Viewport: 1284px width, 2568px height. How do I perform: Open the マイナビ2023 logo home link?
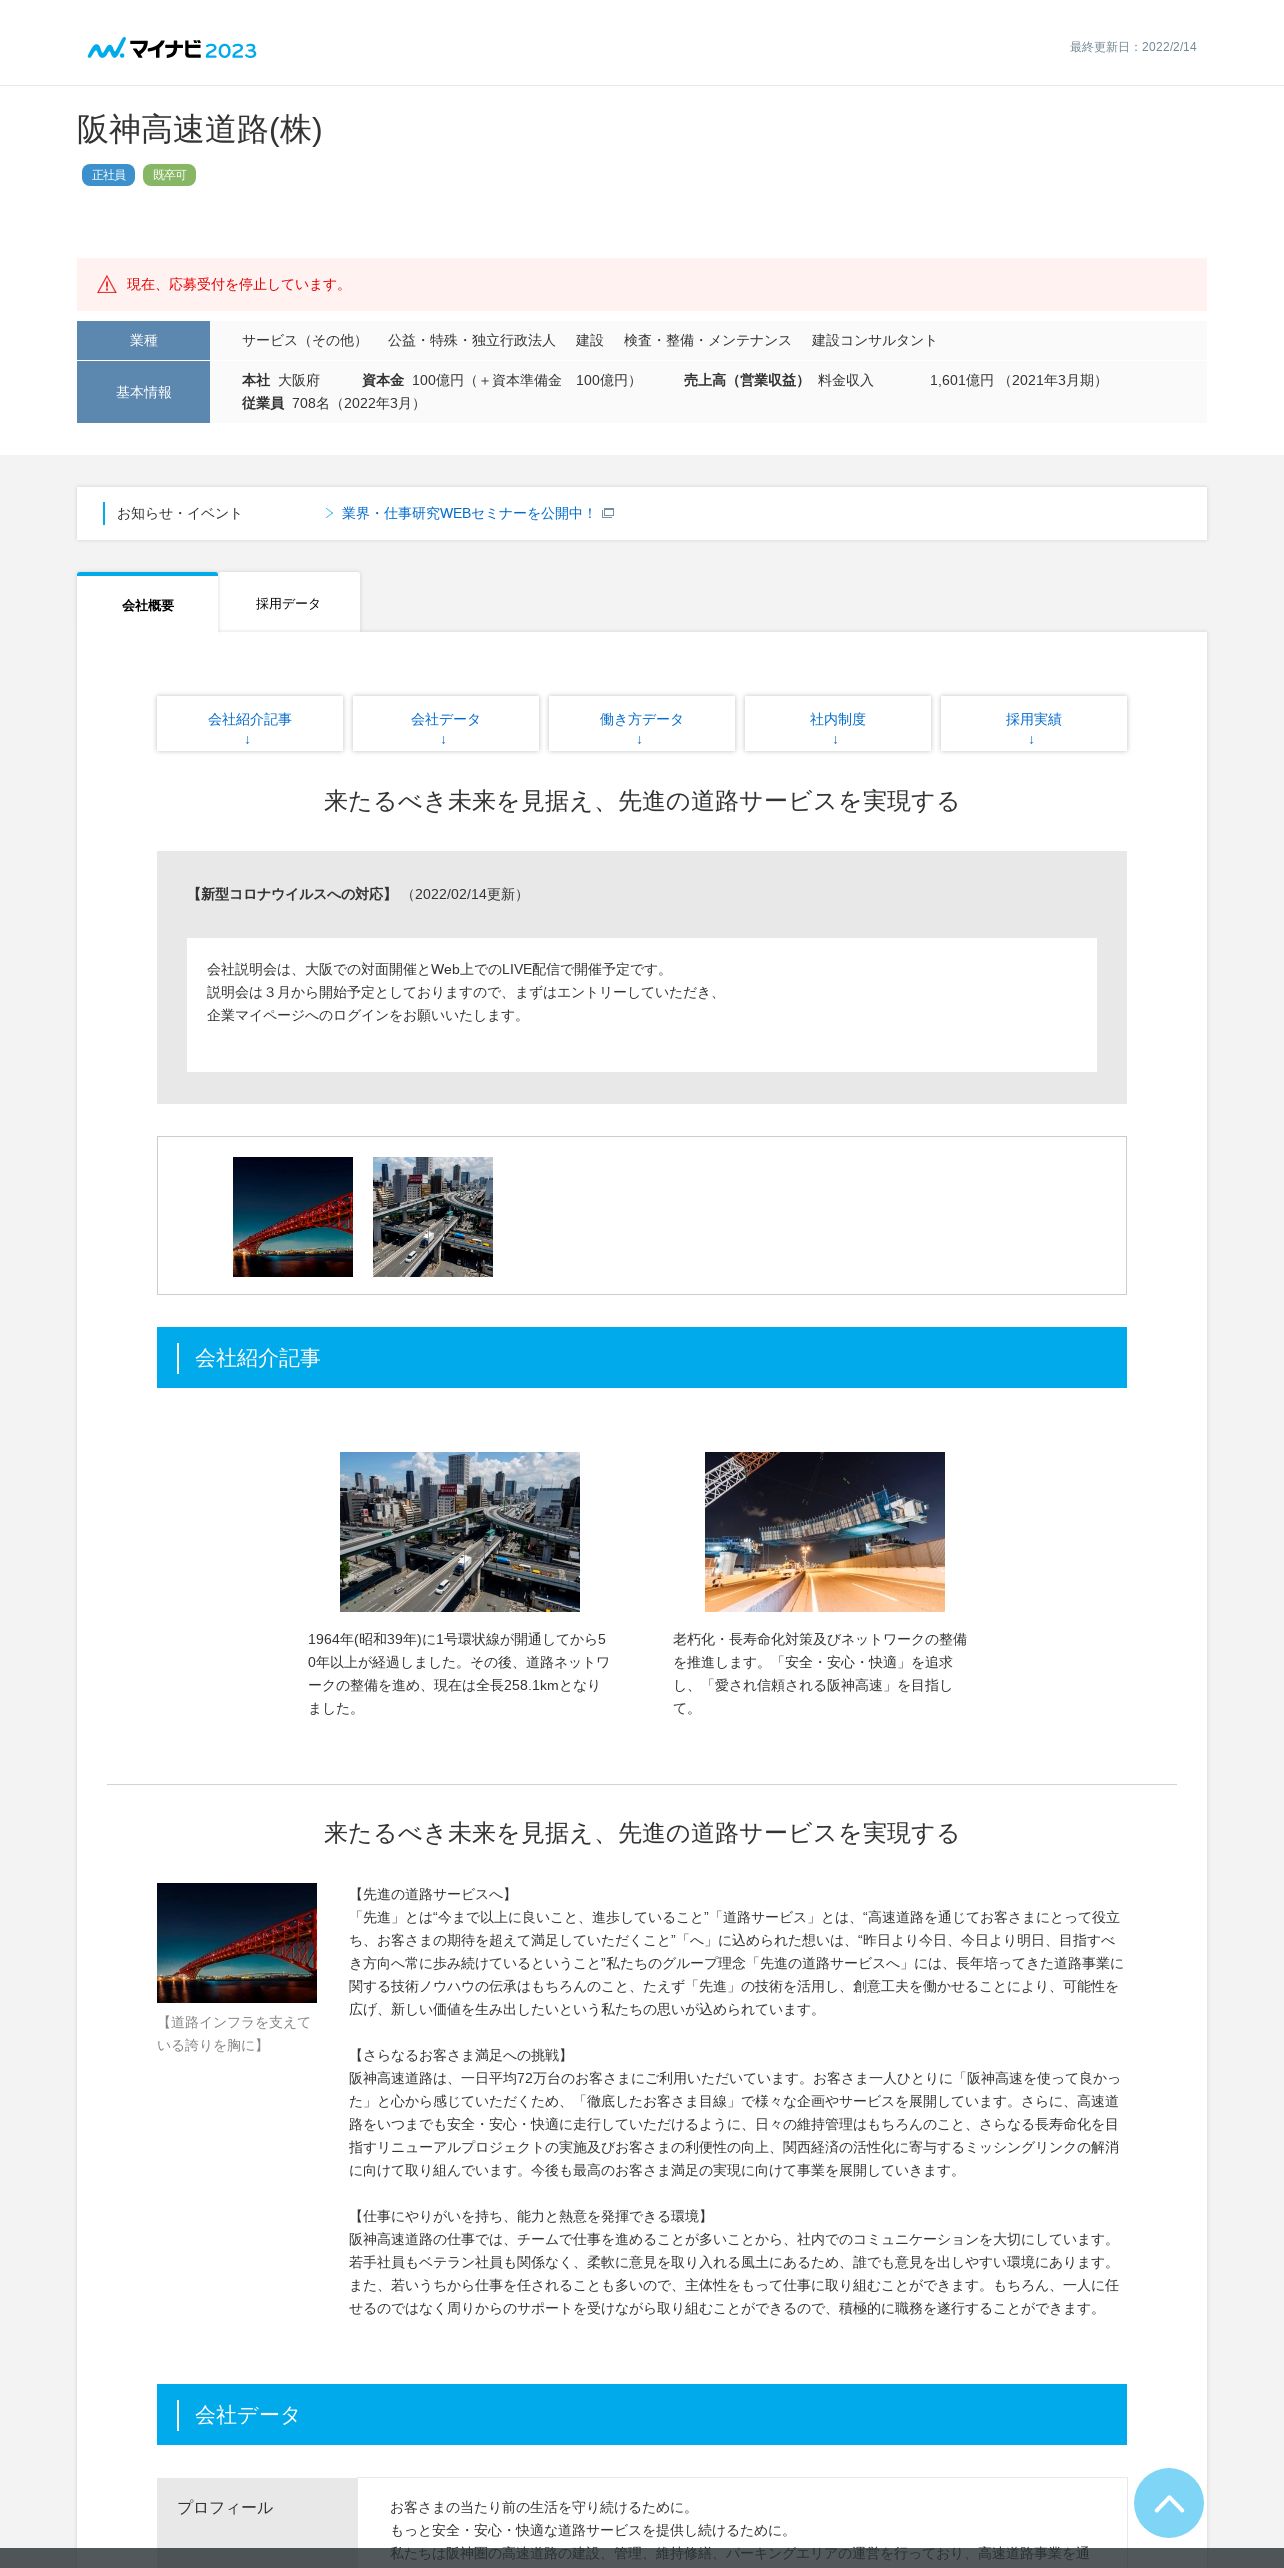click(172, 48)
